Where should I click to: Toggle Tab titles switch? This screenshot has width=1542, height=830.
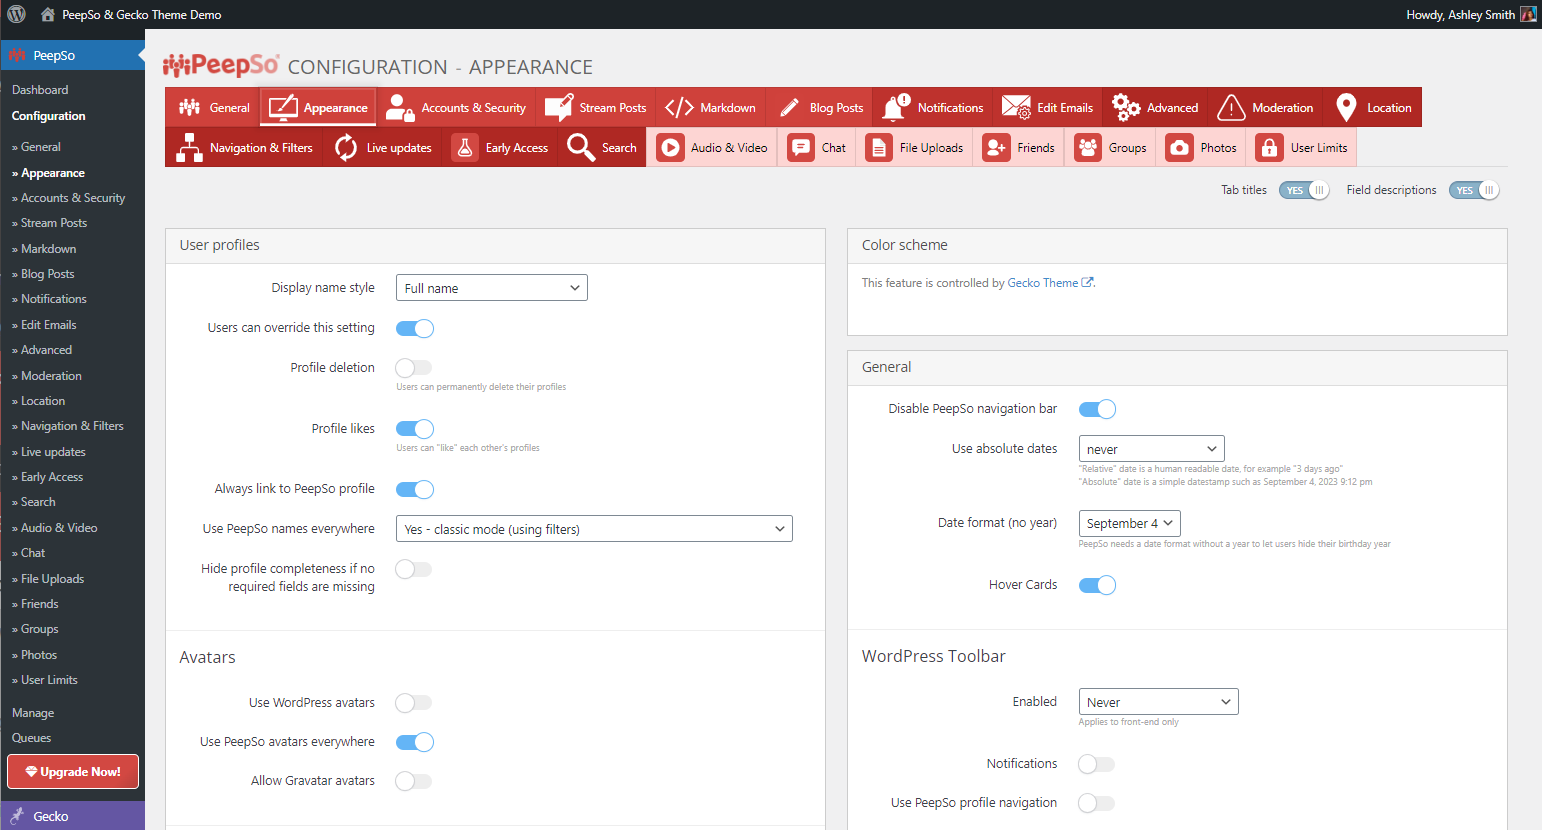coord(1304,190)
